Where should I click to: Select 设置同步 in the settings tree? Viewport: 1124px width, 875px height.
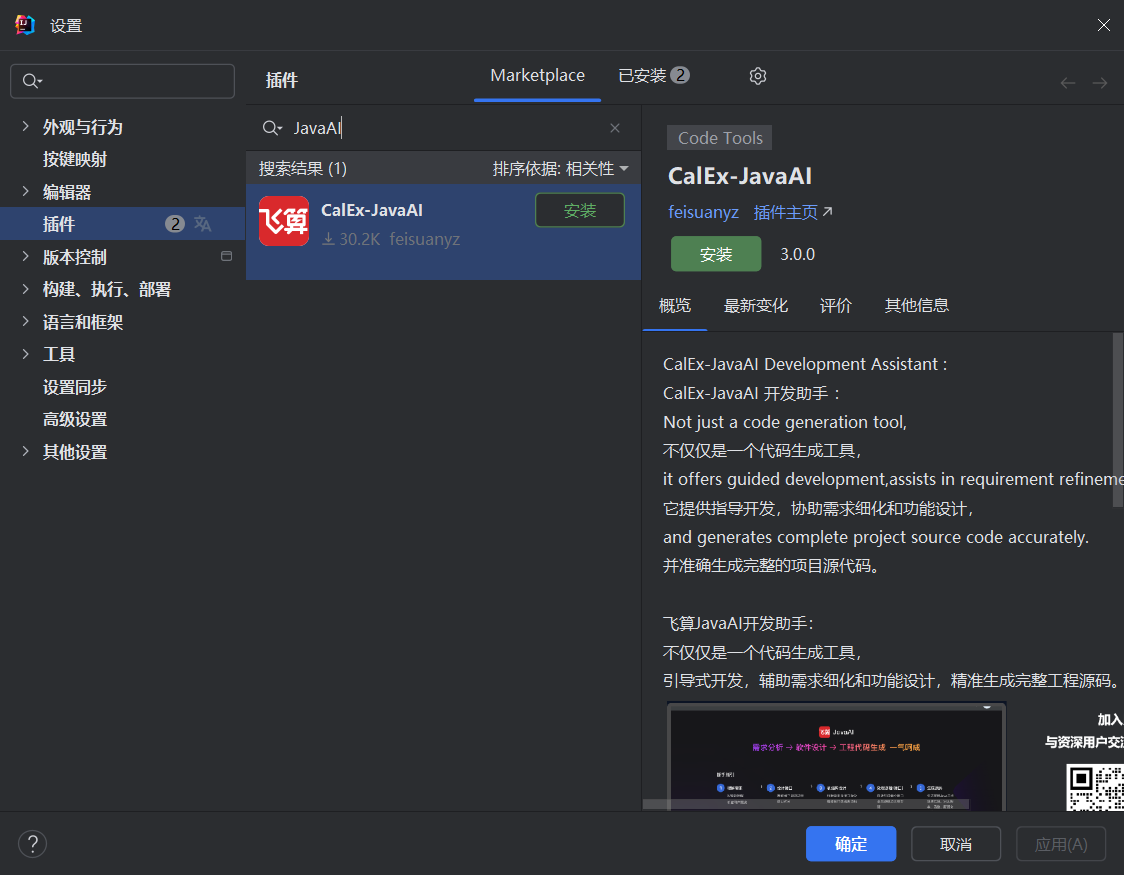[x=75, y=387]
